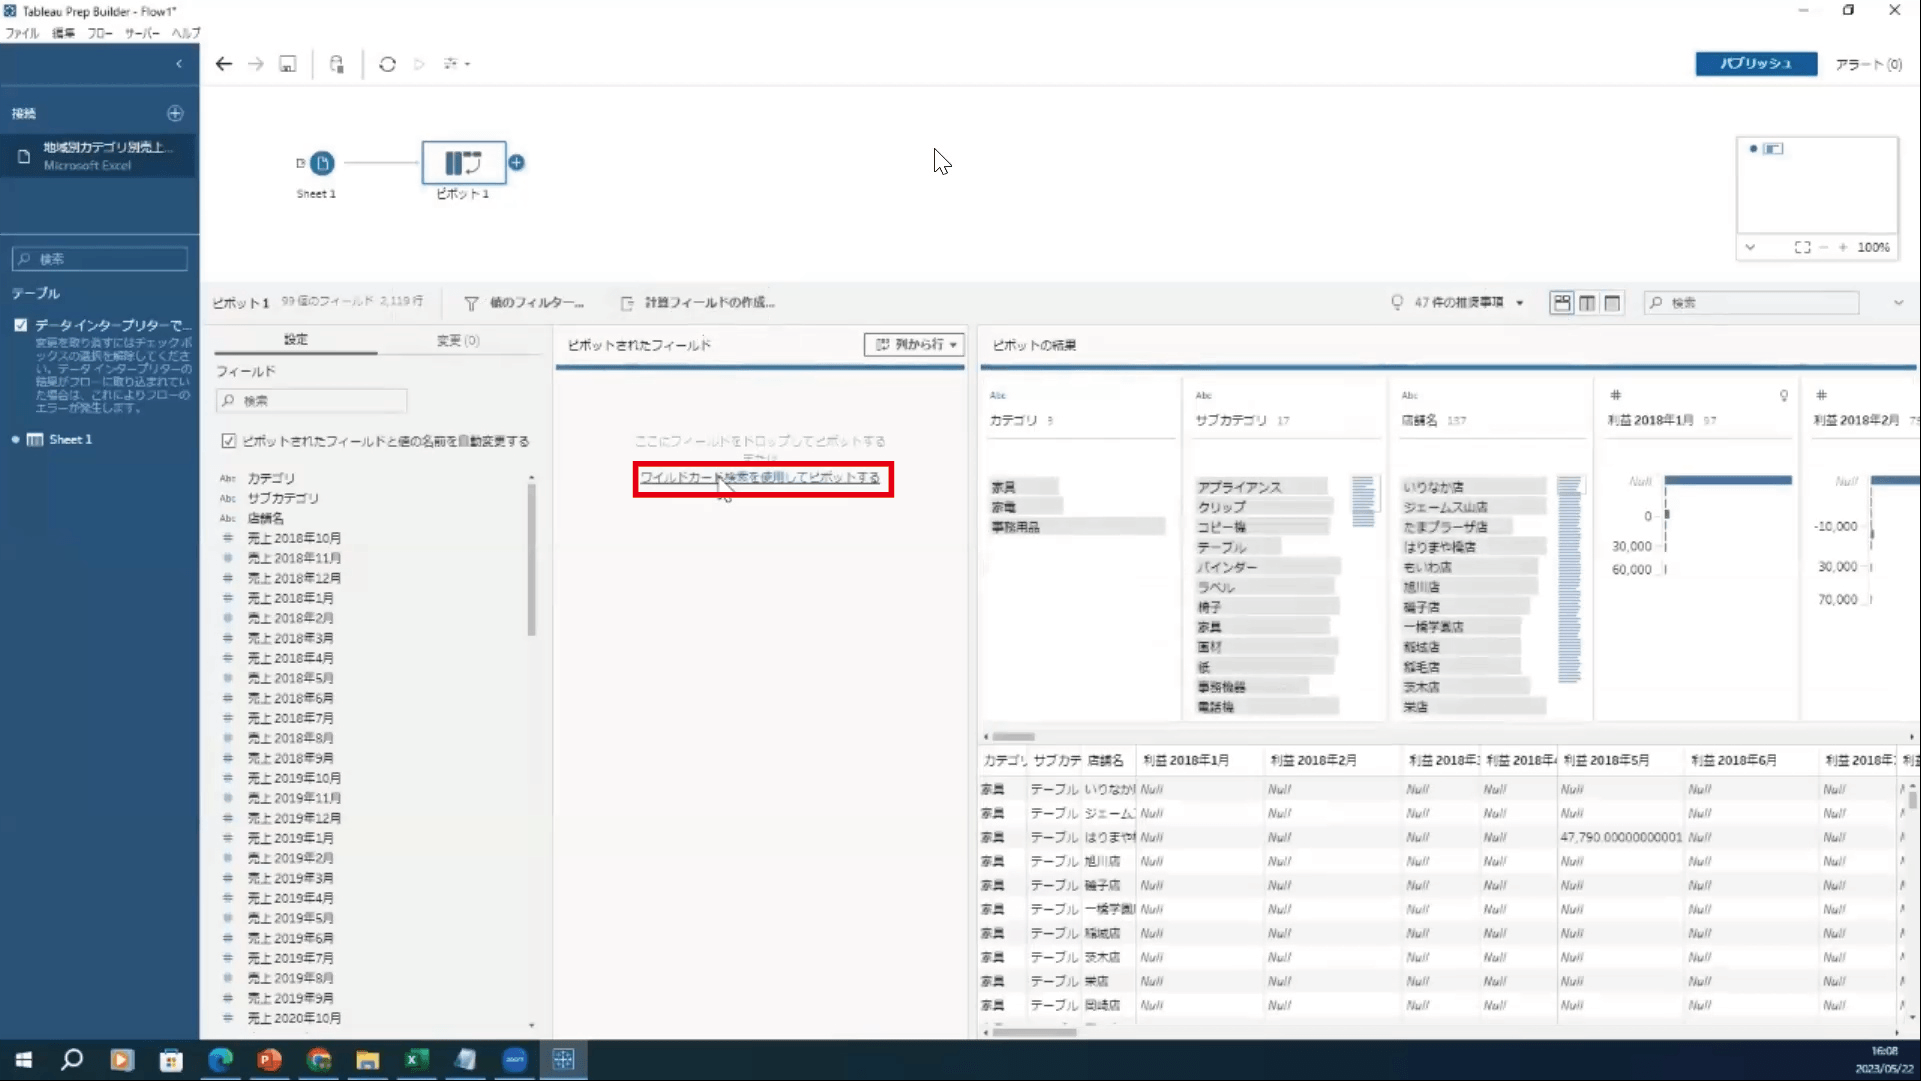Toggle auto-rename pivoted fields checkbox

229,441
